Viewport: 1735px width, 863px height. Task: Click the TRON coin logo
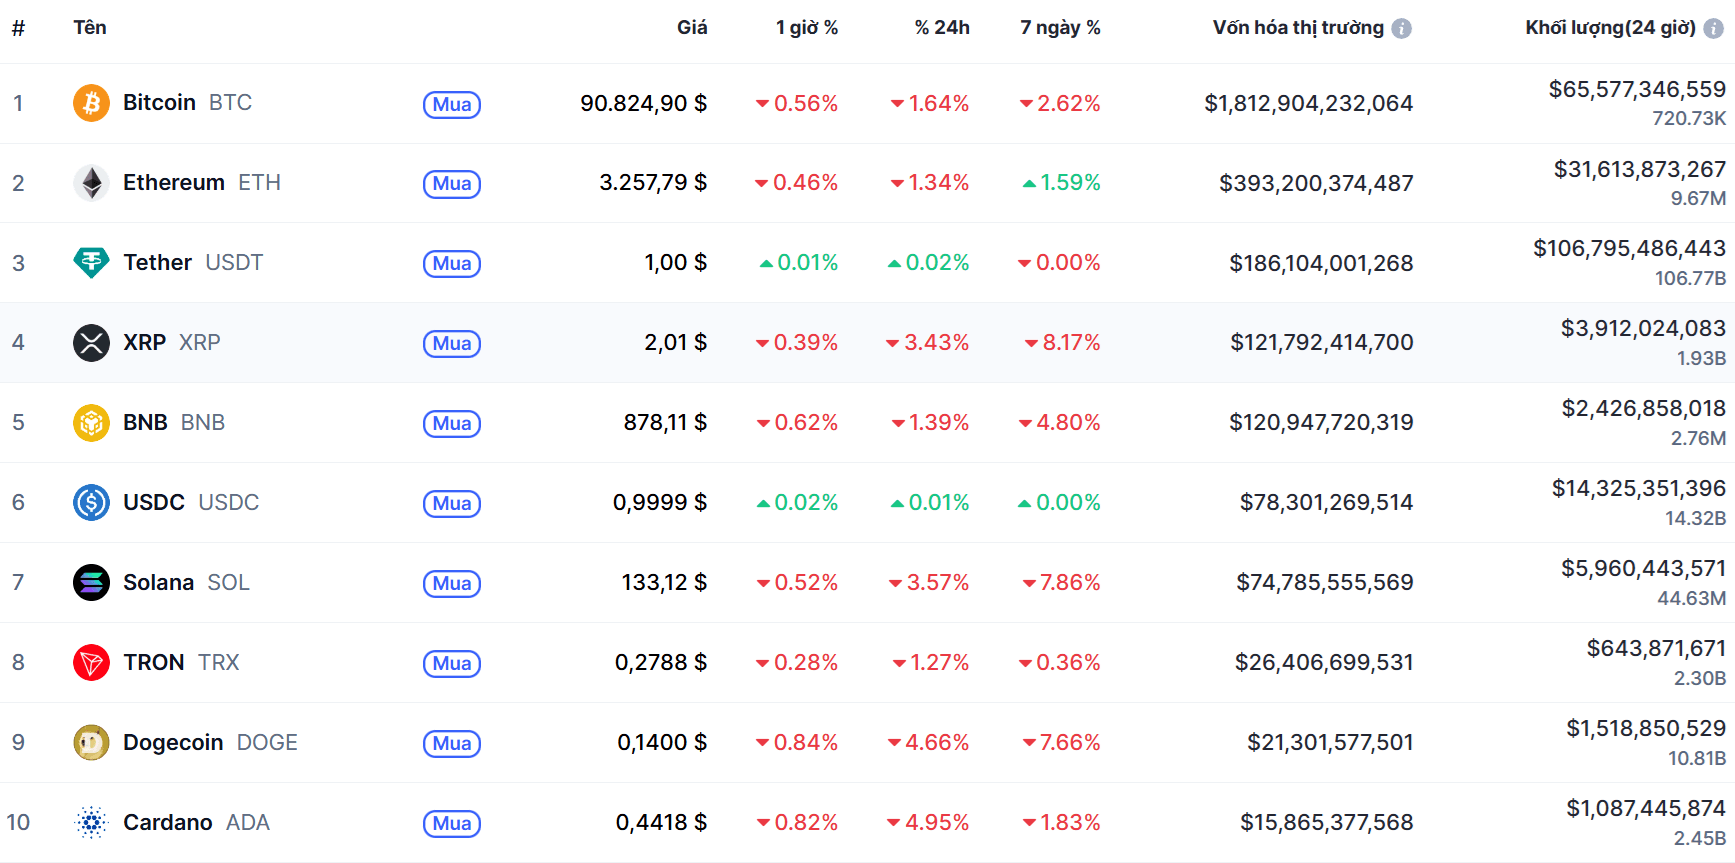91,662
